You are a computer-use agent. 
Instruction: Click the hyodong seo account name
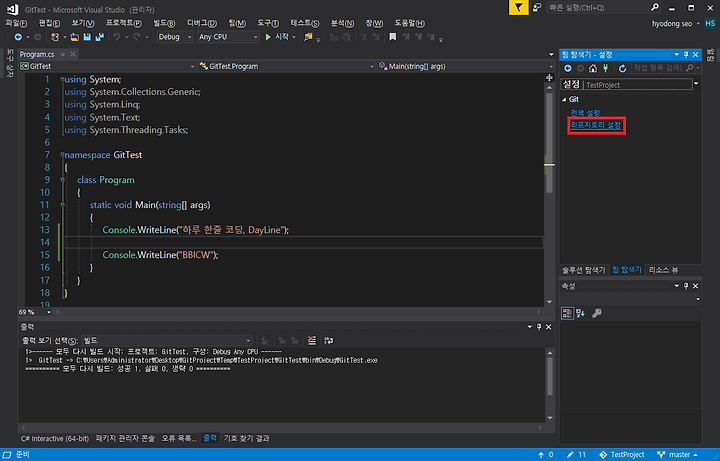[672, 23]
